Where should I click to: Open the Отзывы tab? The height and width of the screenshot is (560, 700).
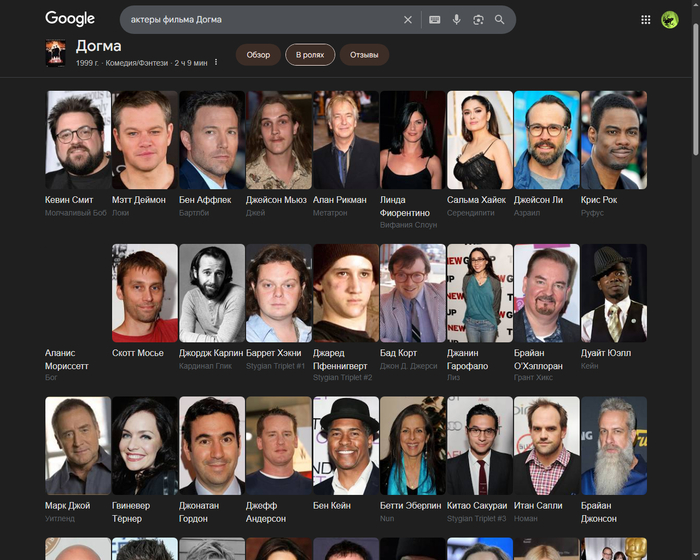(364, 55)
